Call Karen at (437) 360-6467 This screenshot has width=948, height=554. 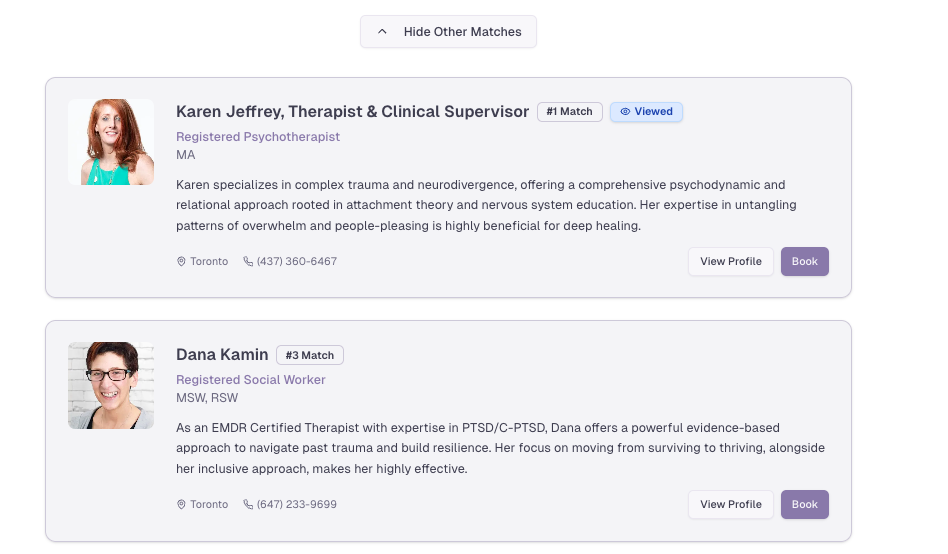point(297,262)
